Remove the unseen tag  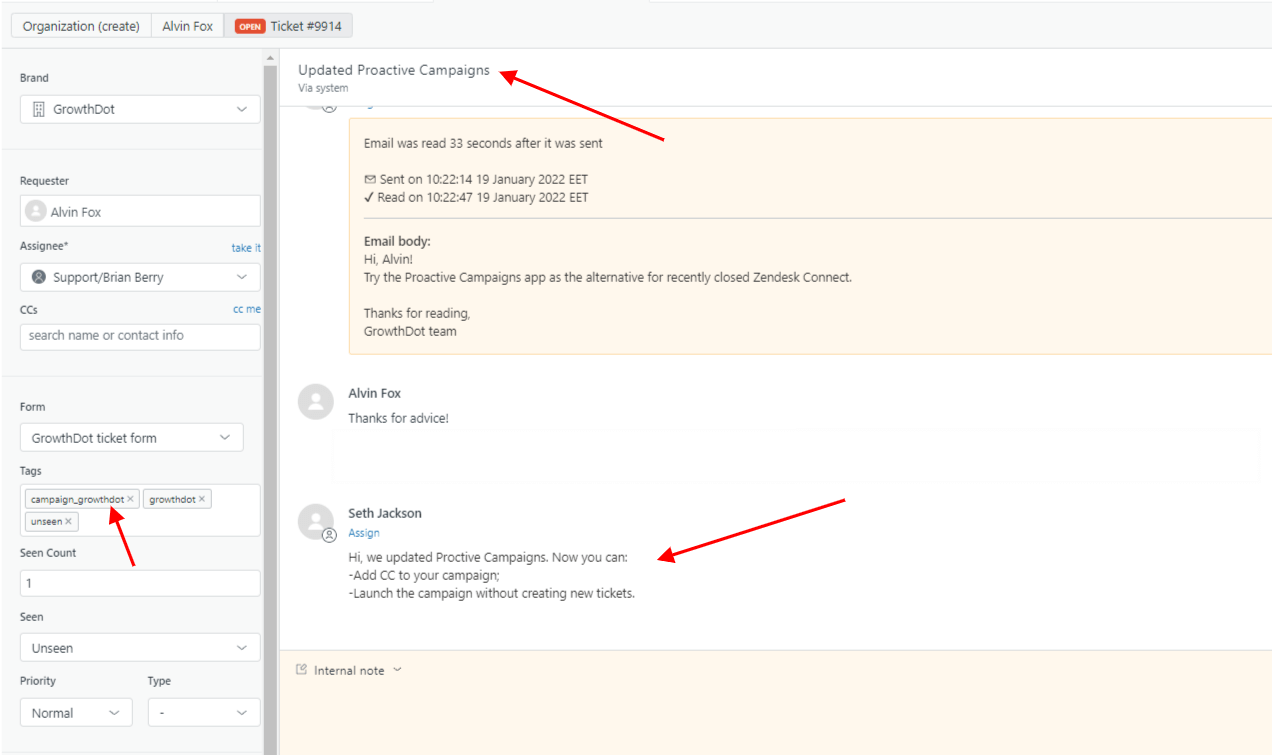tap(68, 521)
